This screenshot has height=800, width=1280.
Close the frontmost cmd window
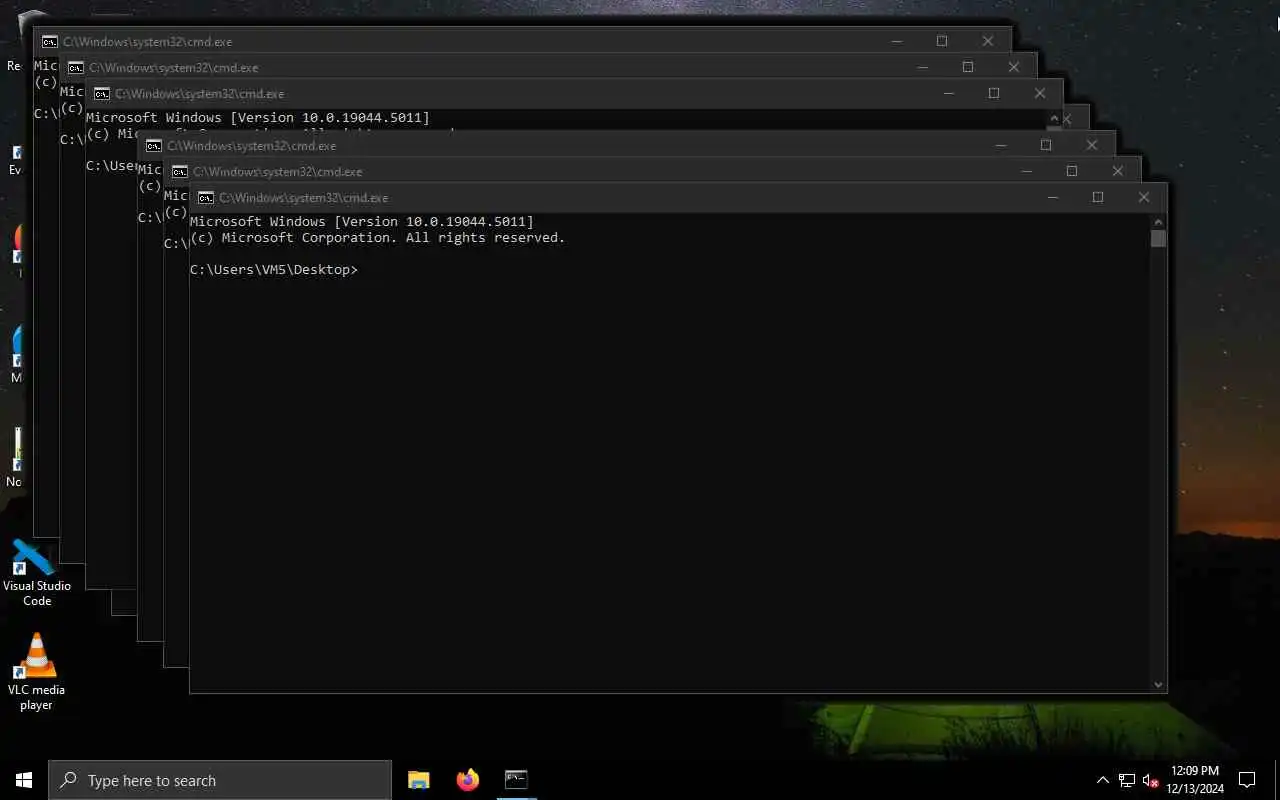tap(1144, 197)
